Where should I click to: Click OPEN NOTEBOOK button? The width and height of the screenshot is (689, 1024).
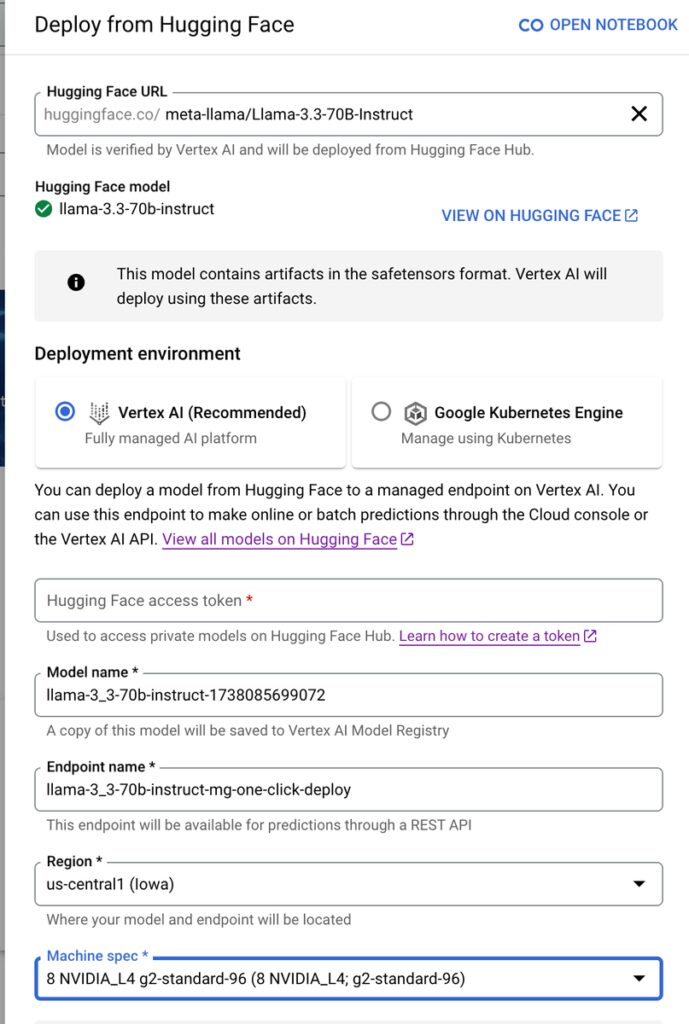click(x=613, y=25)
